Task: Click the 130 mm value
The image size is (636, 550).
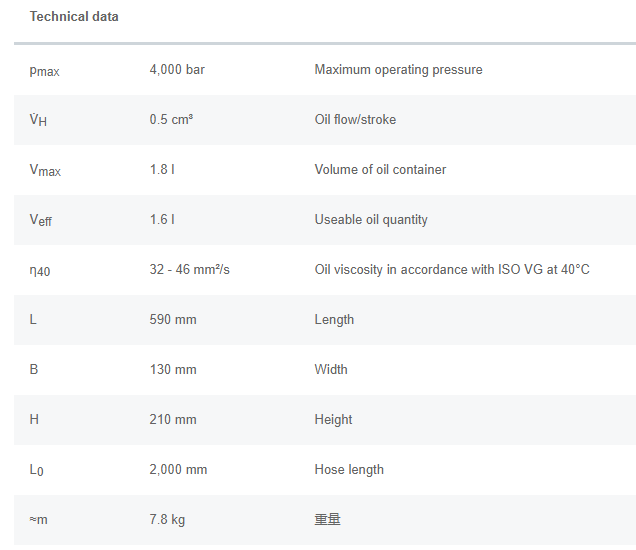Action: click(173, 370)
